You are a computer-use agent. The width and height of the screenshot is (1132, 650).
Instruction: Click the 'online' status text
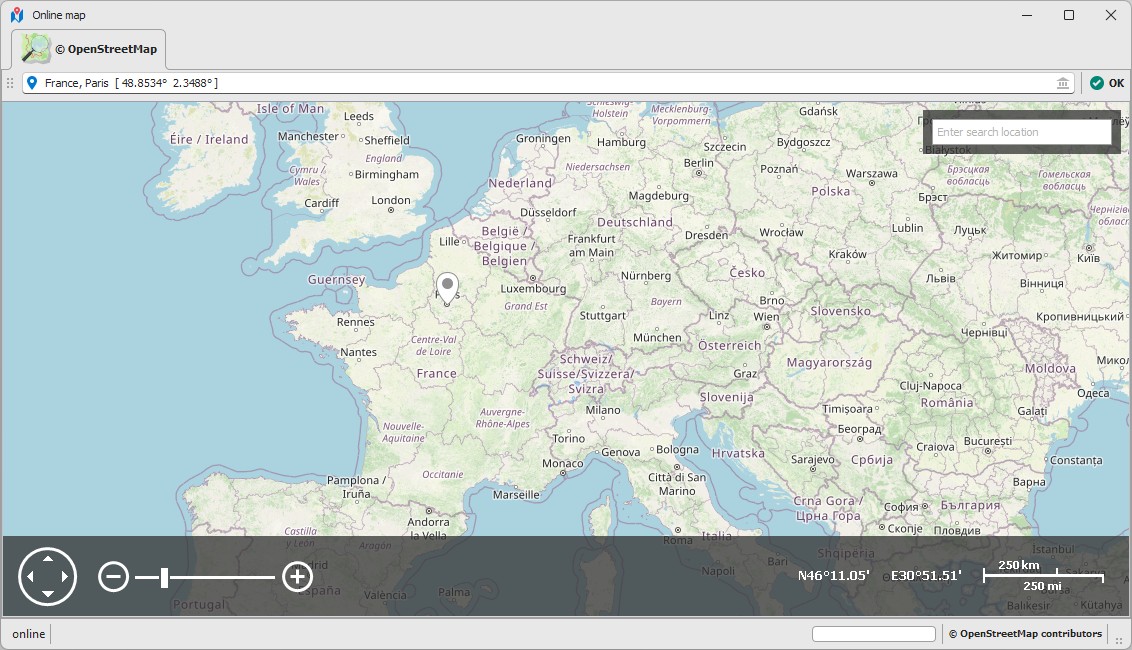coord(29,634)
